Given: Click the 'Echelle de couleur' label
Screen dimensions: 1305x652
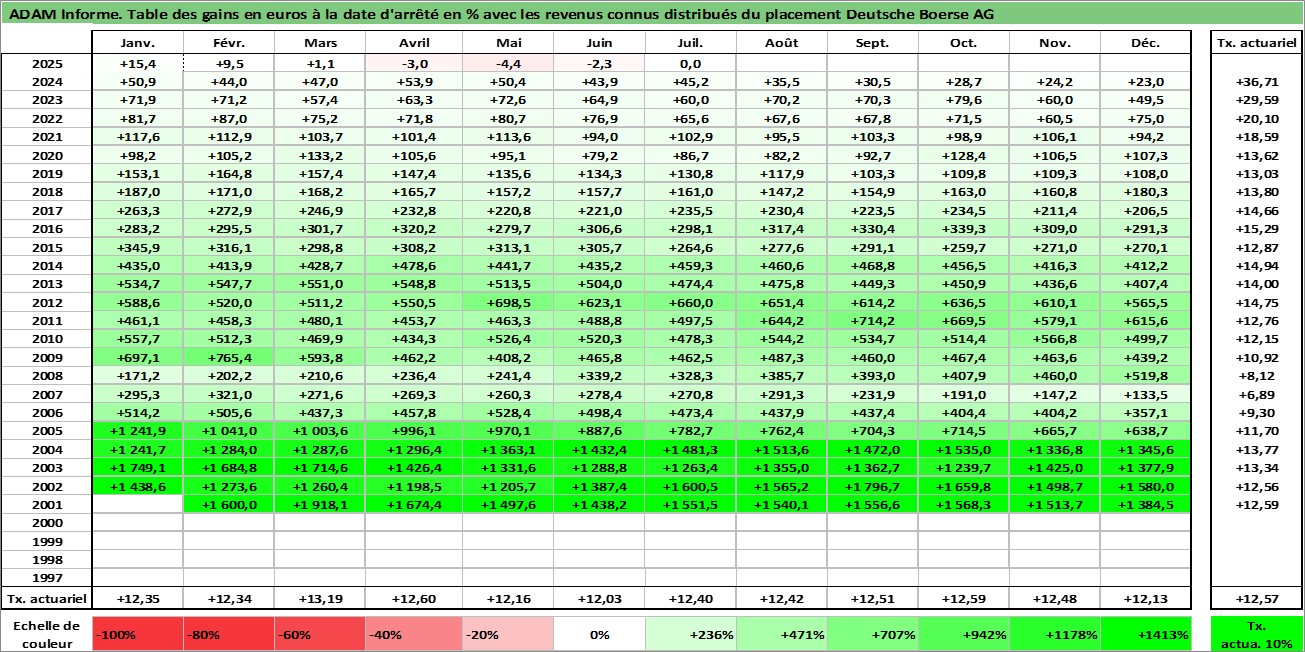Looking at the screenshot, I should click(47, 633).
